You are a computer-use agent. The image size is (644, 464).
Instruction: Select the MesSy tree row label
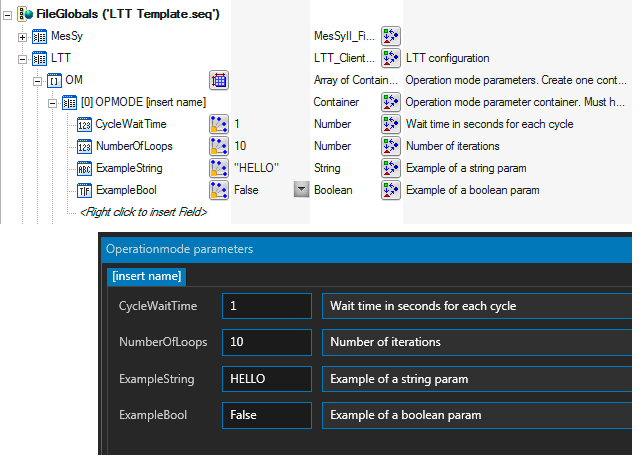(x=67, y=36)
